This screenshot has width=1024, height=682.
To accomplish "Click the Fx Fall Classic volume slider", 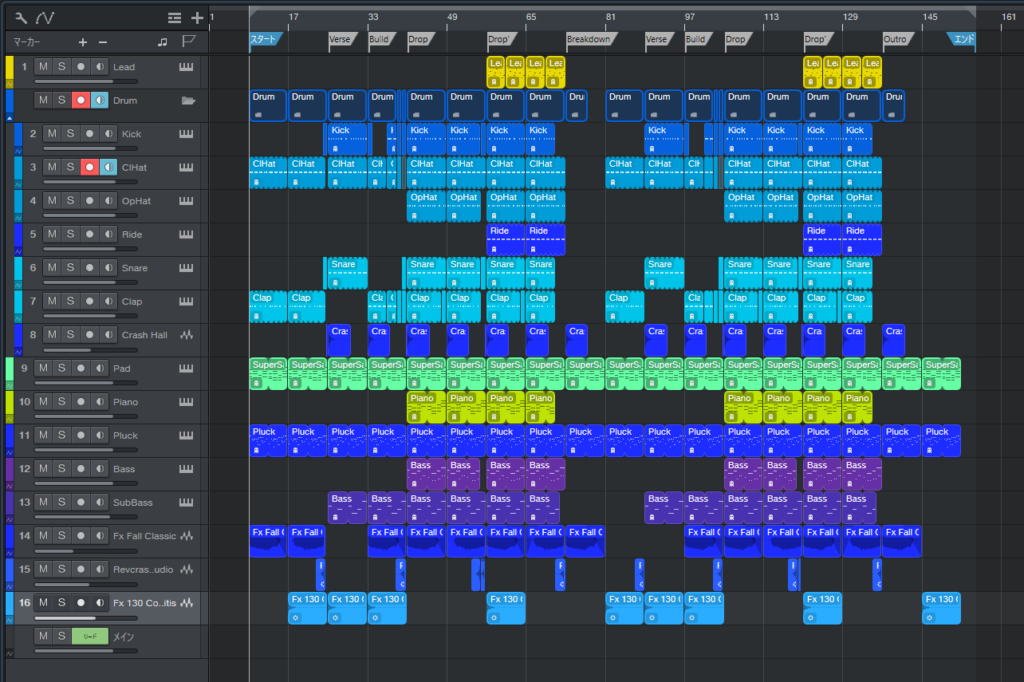I will pos(79,550).
